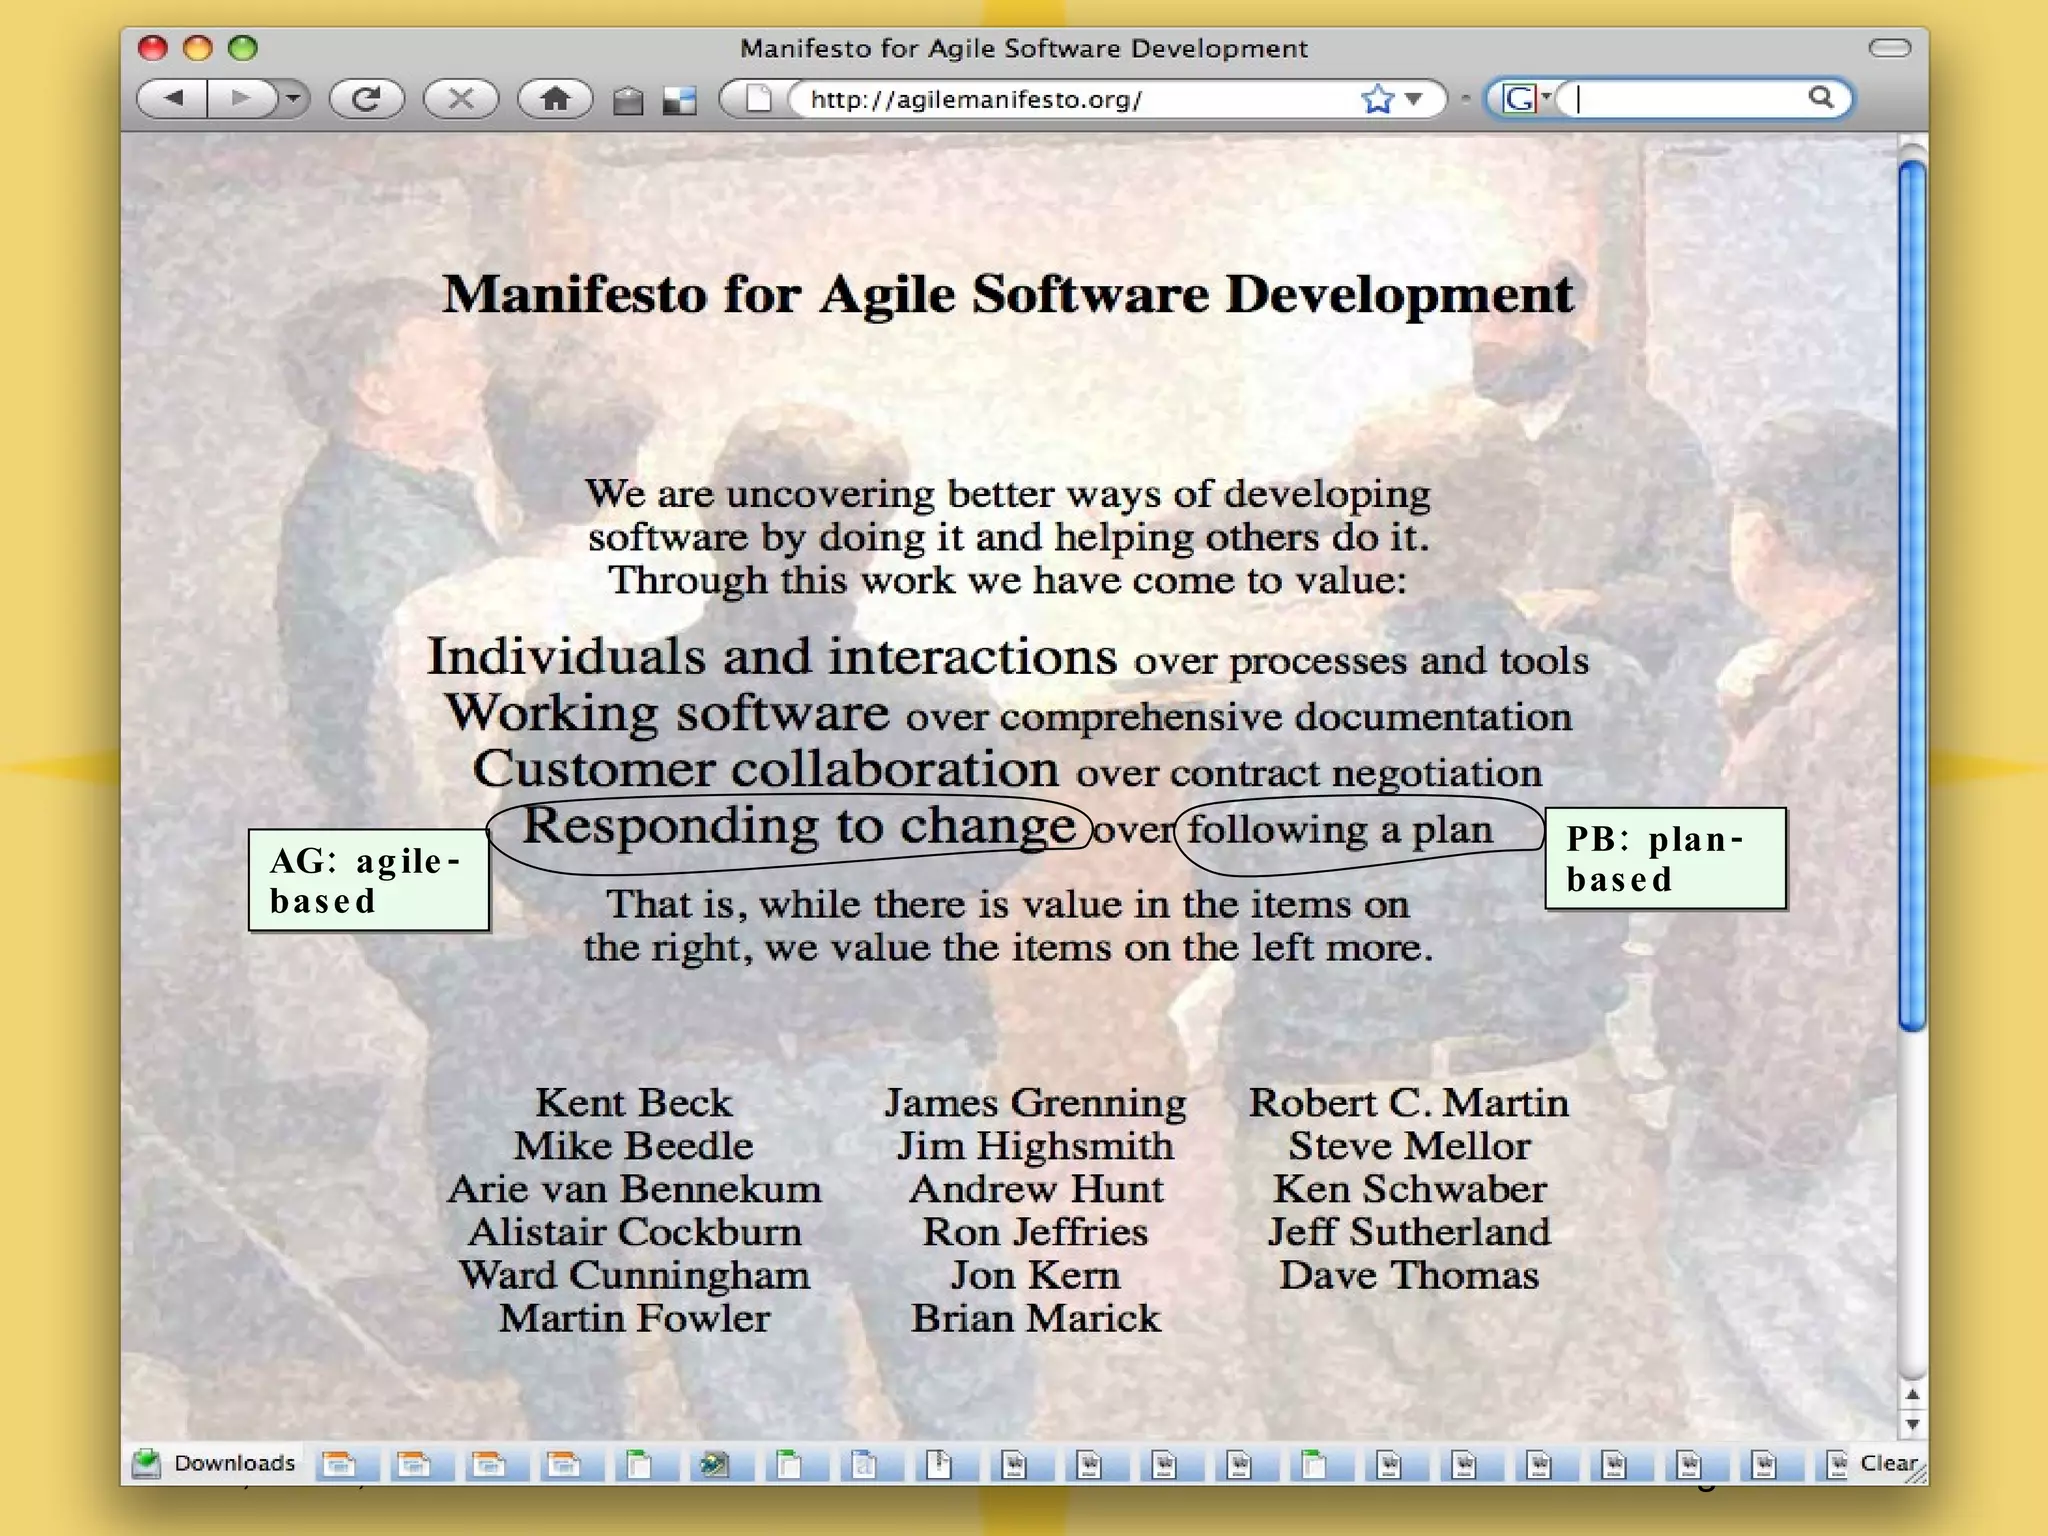Click the scrollbar down arrow

coord(1912,1424)
